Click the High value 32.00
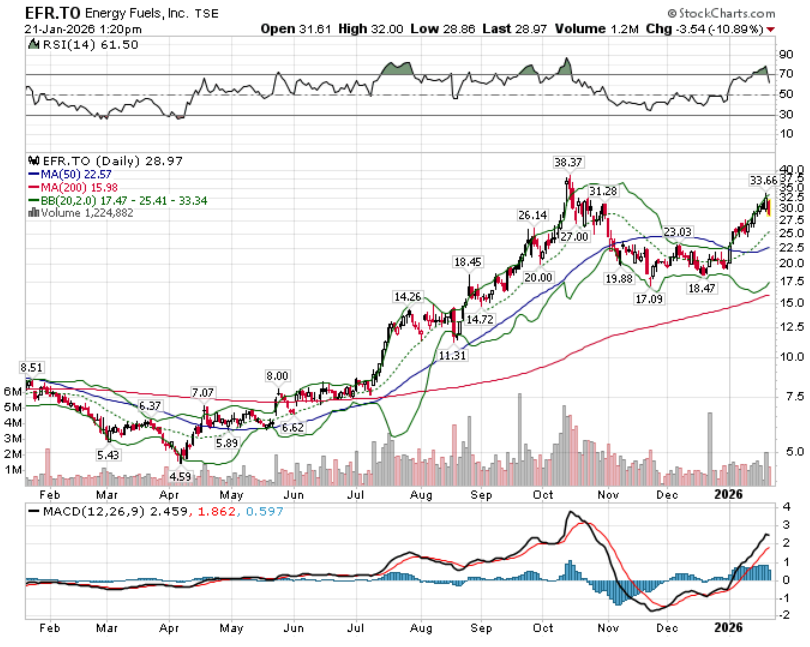This screenshot has height=647, width=810. (387, 29)
